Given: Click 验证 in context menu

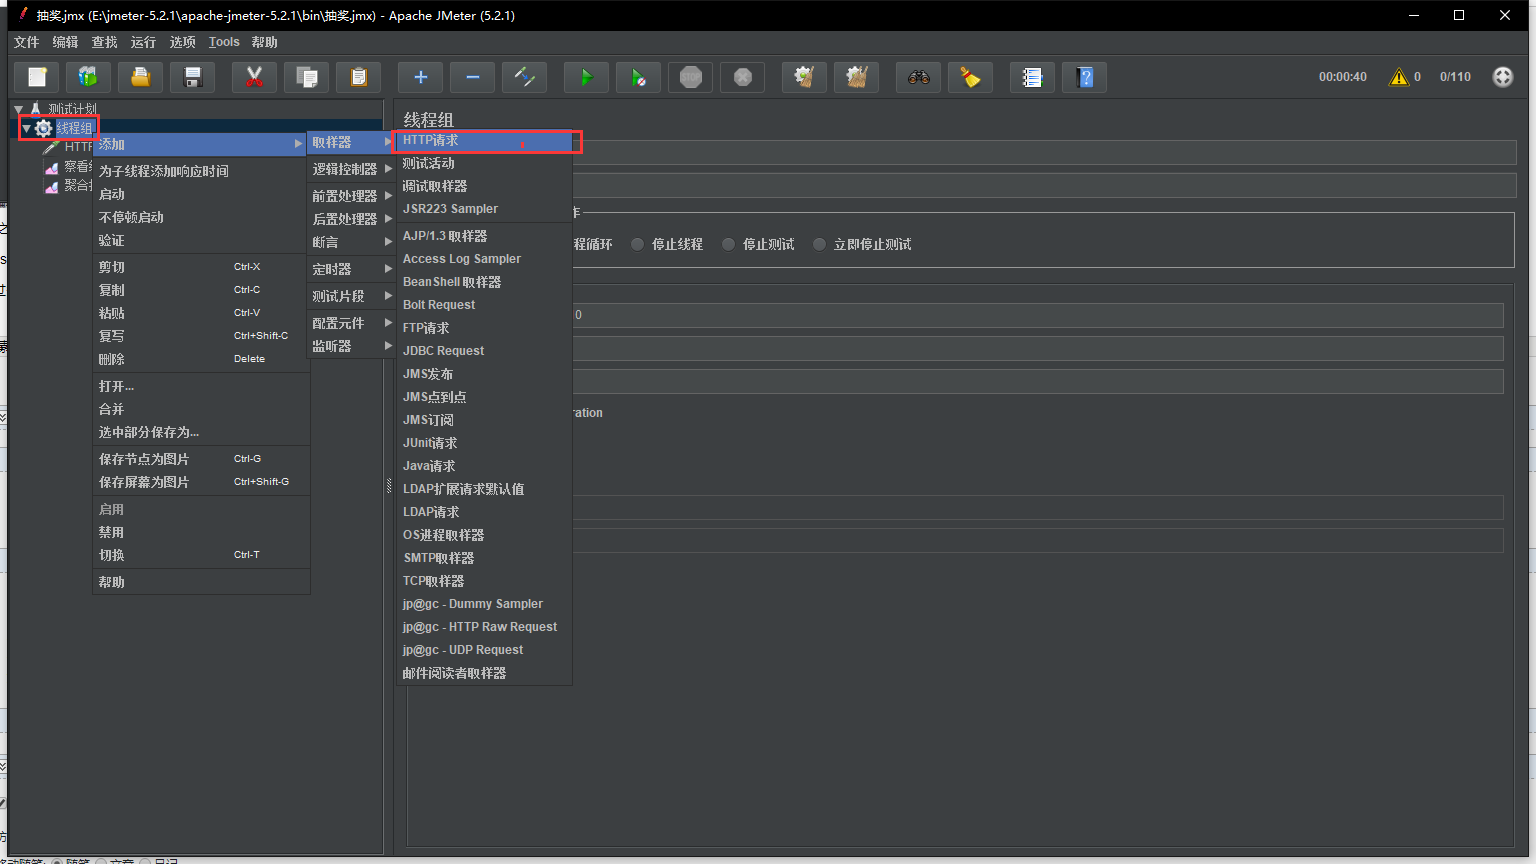Looking at the screenshot, I should 201,240.
